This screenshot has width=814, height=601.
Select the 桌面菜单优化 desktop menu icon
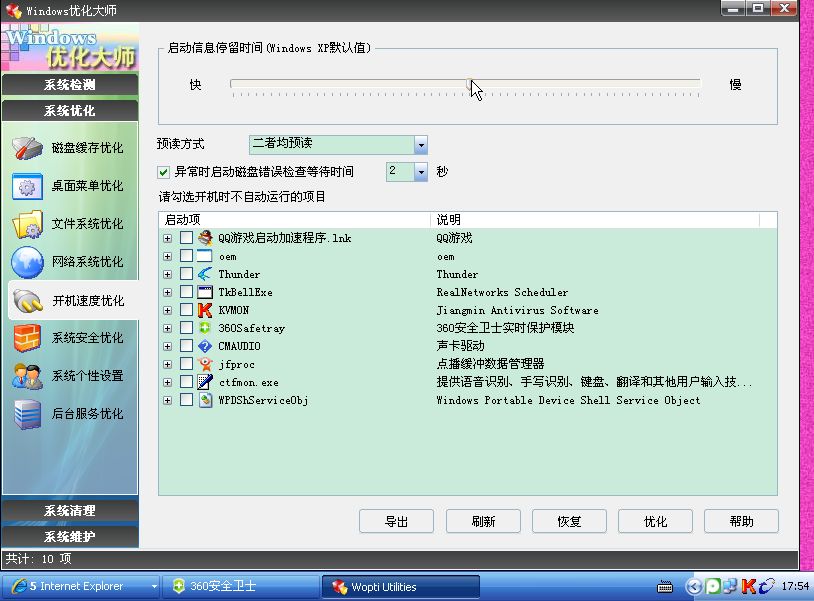(x=27, y=186)
